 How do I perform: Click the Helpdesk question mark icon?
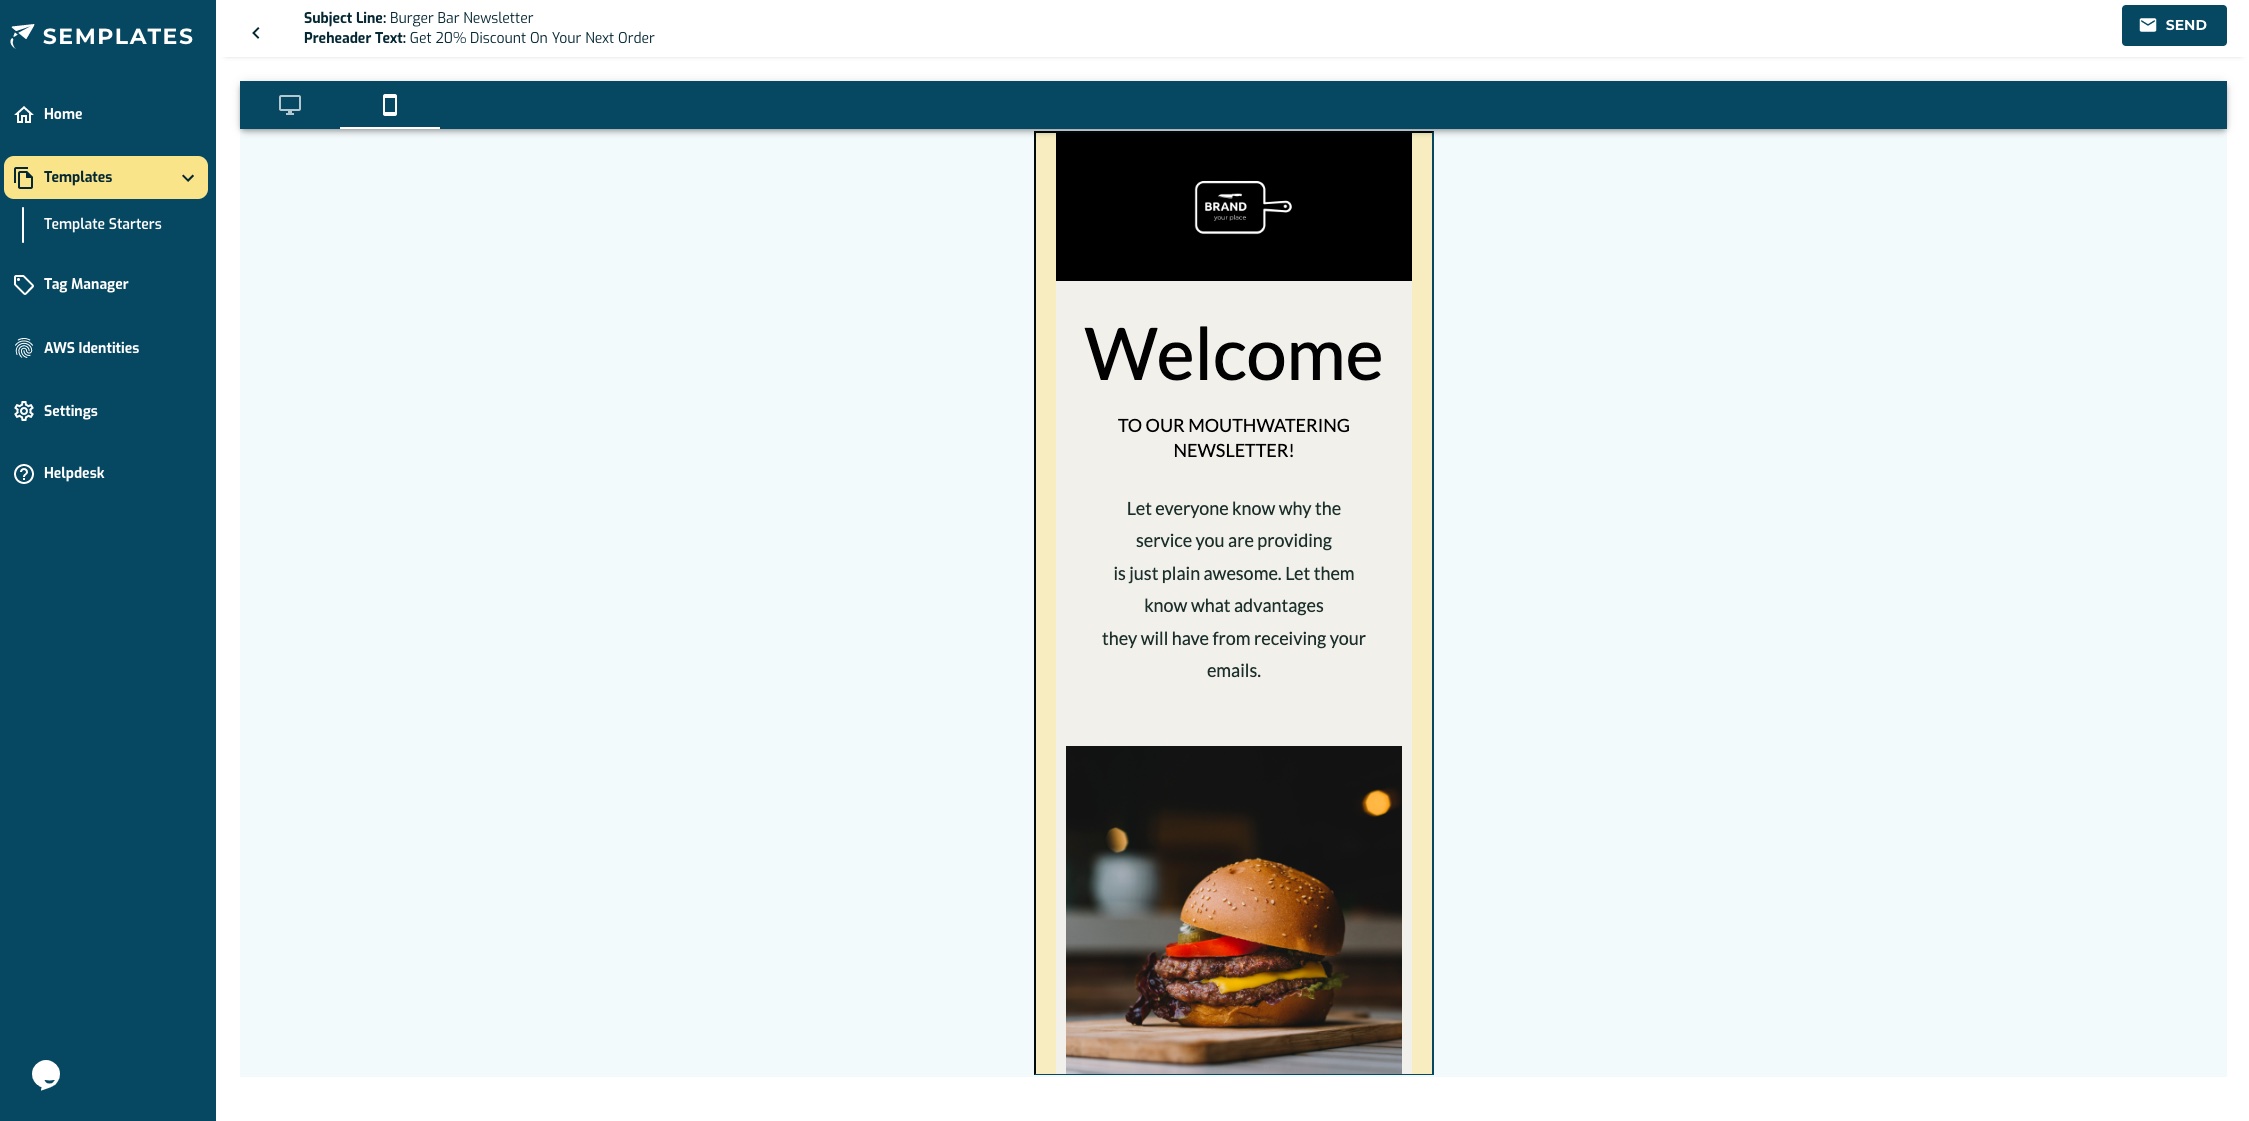click(x=24, y=474)
